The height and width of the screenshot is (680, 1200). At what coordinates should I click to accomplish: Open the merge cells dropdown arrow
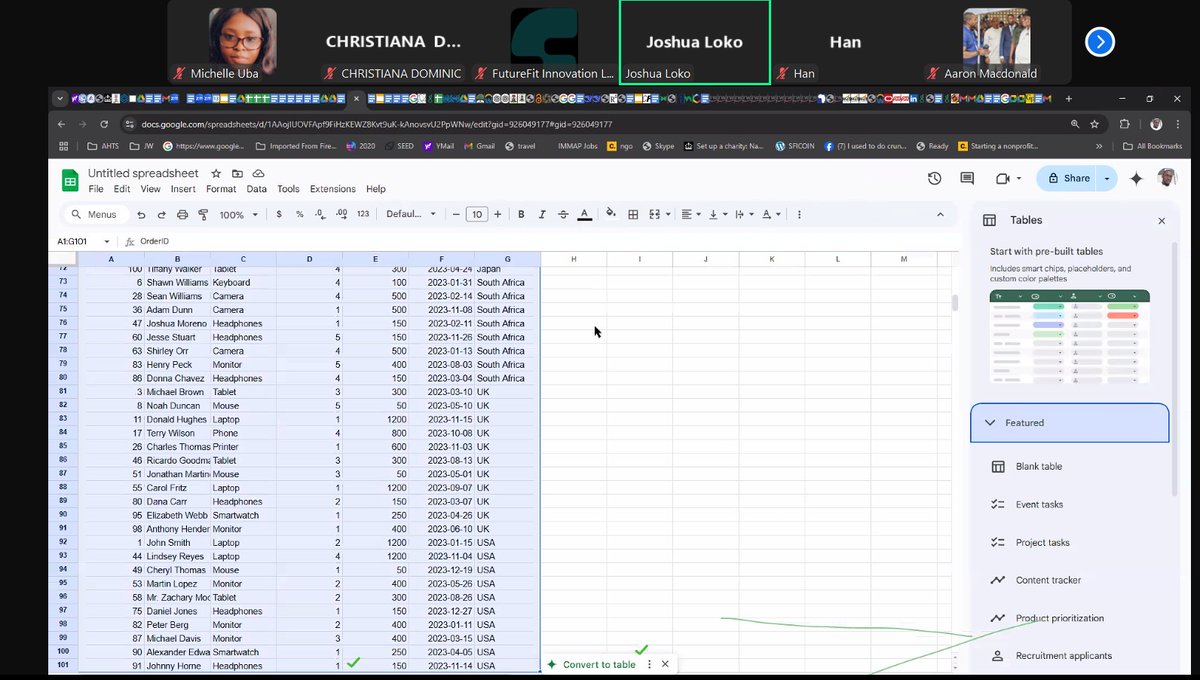tap(669, 214)
